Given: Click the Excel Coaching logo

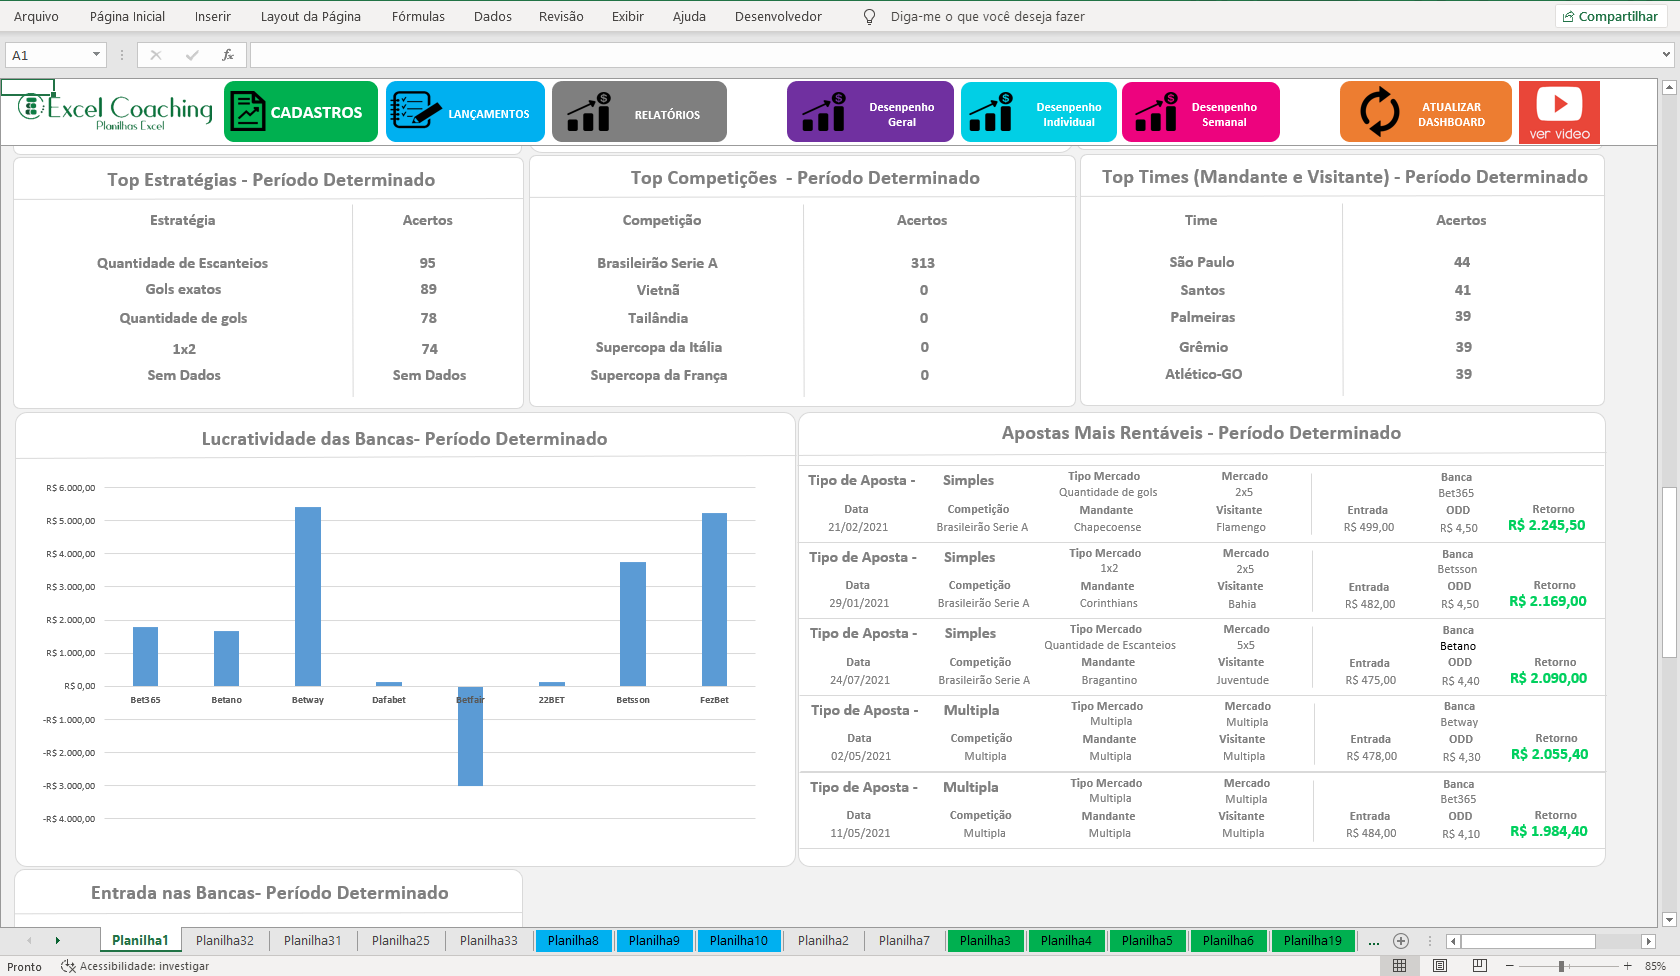Looking at the screenshot, I should pos(115,110).
